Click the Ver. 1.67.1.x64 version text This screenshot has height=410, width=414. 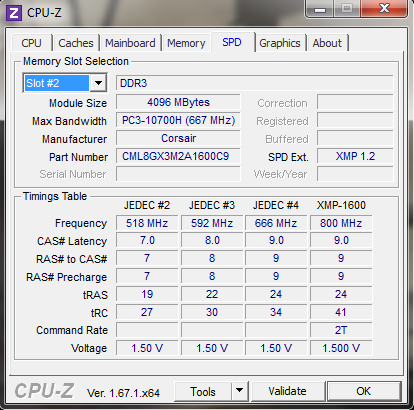coord(123,393)
